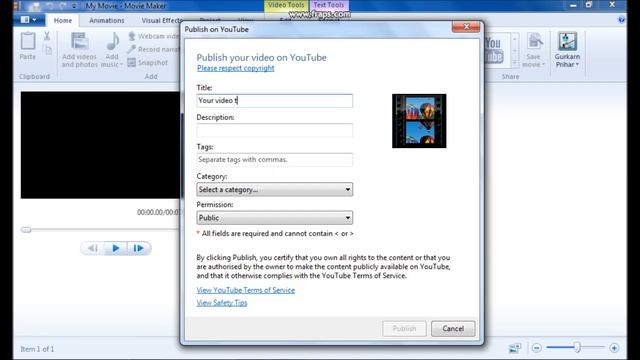Switch to the Visual Effects tab
The image size is (640, 360).
coord(162,20)
